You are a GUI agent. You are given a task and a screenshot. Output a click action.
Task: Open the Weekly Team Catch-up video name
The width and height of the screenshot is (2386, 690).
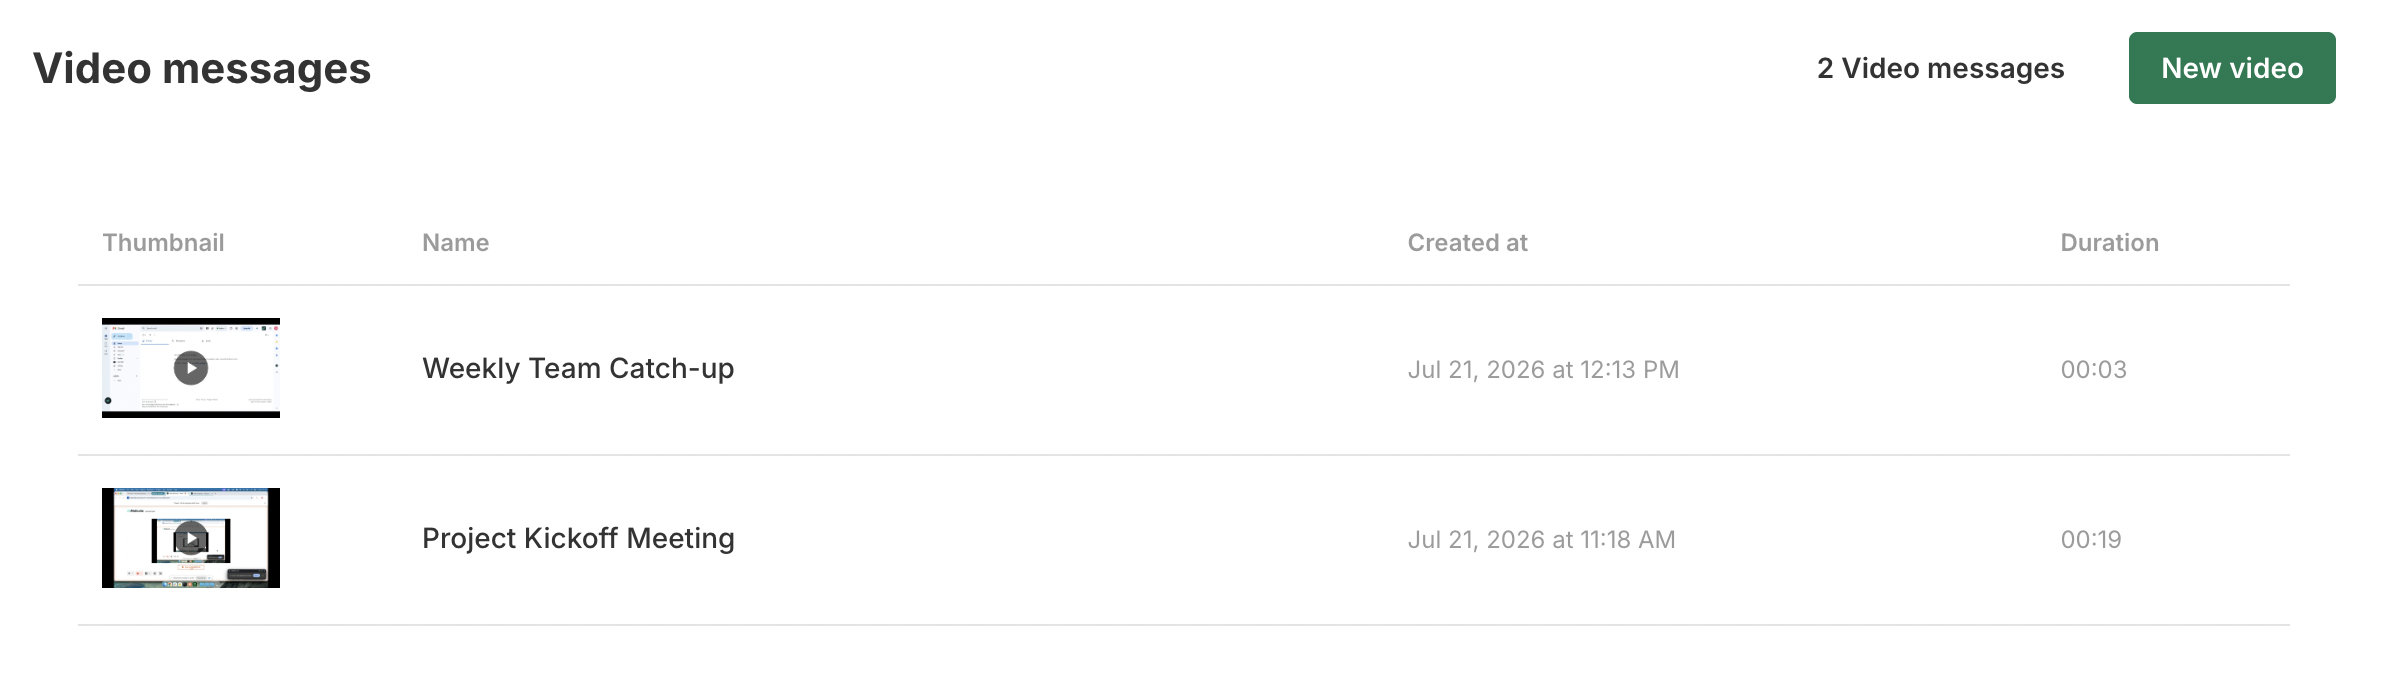578,369
